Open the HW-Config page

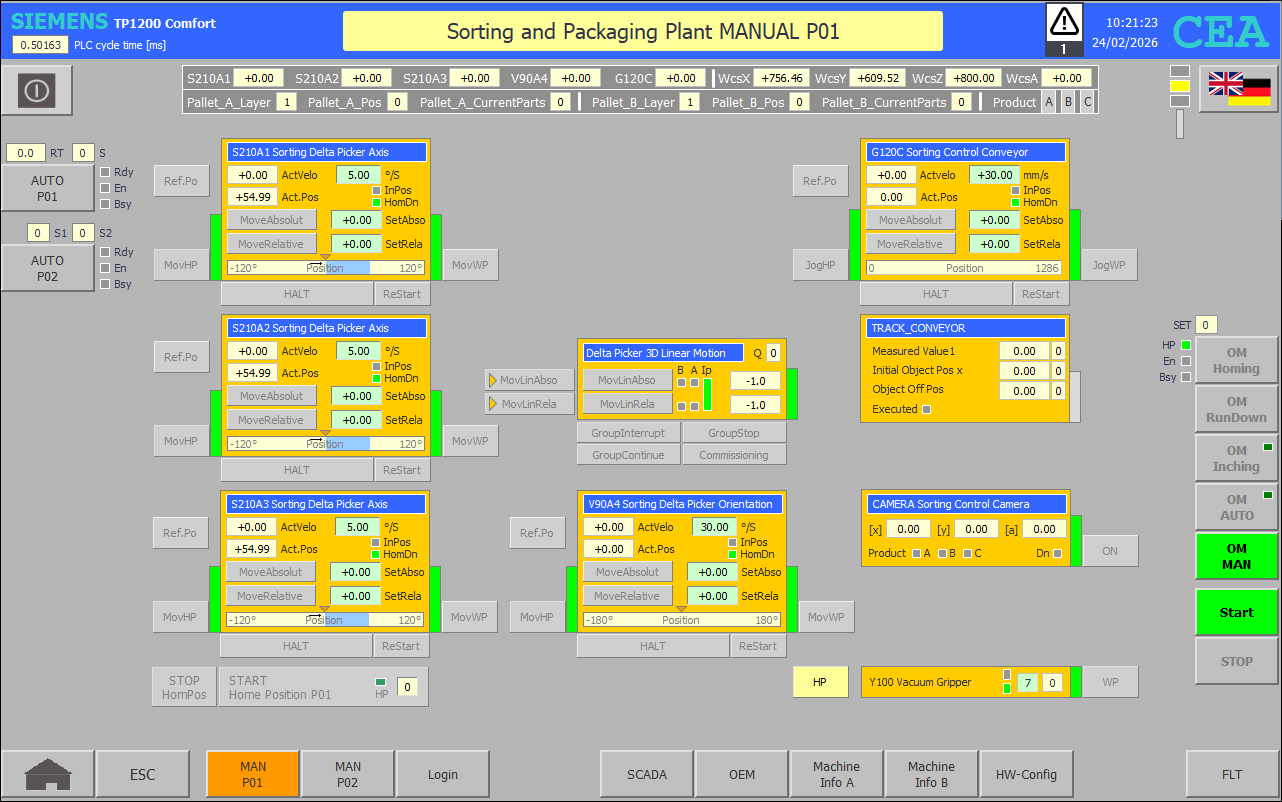[x=1026, y=774]
